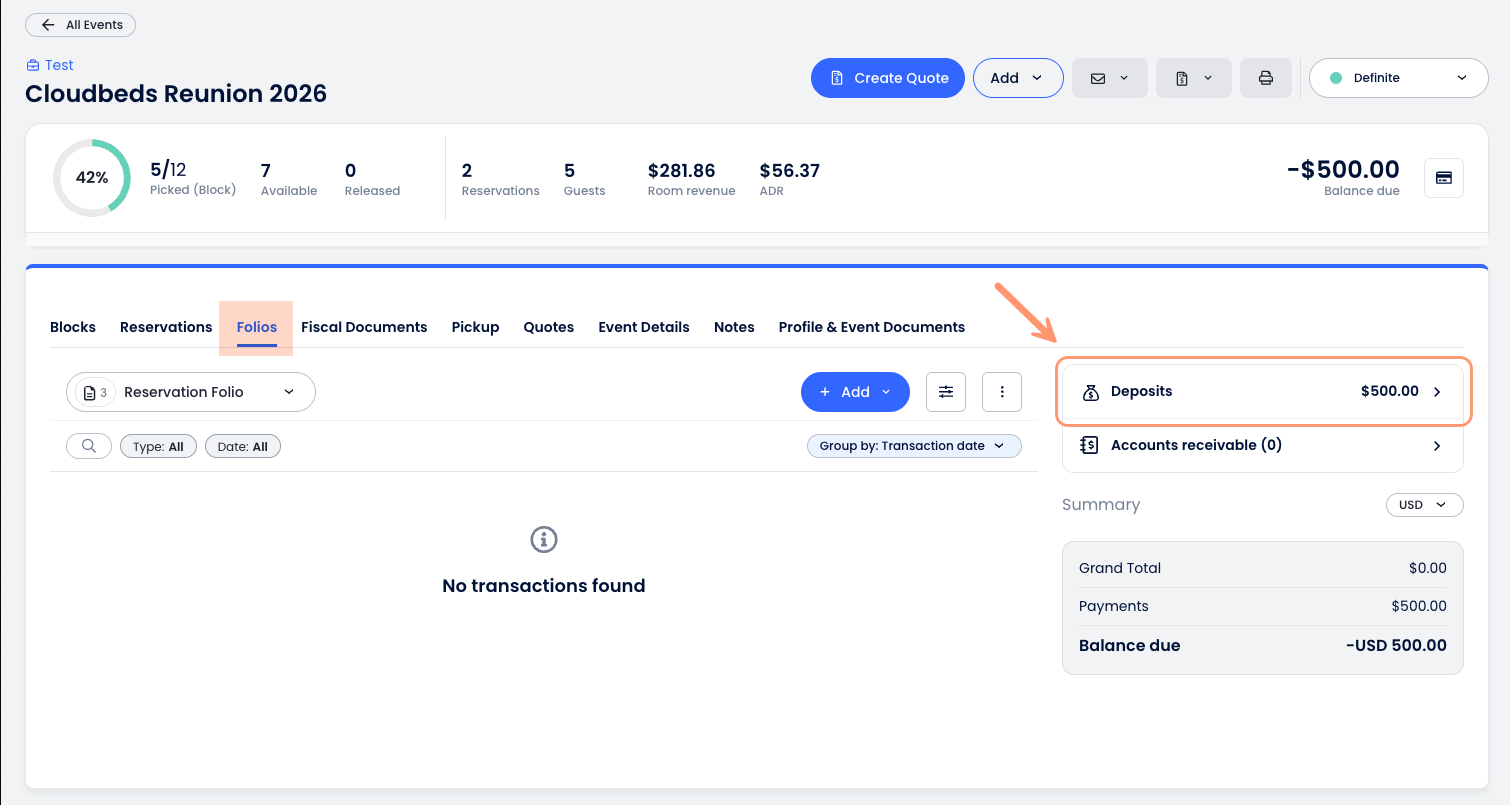Open the filter sliders settings icon
This screenshot has height=805, width=1510.
click(x=946, y=392)
